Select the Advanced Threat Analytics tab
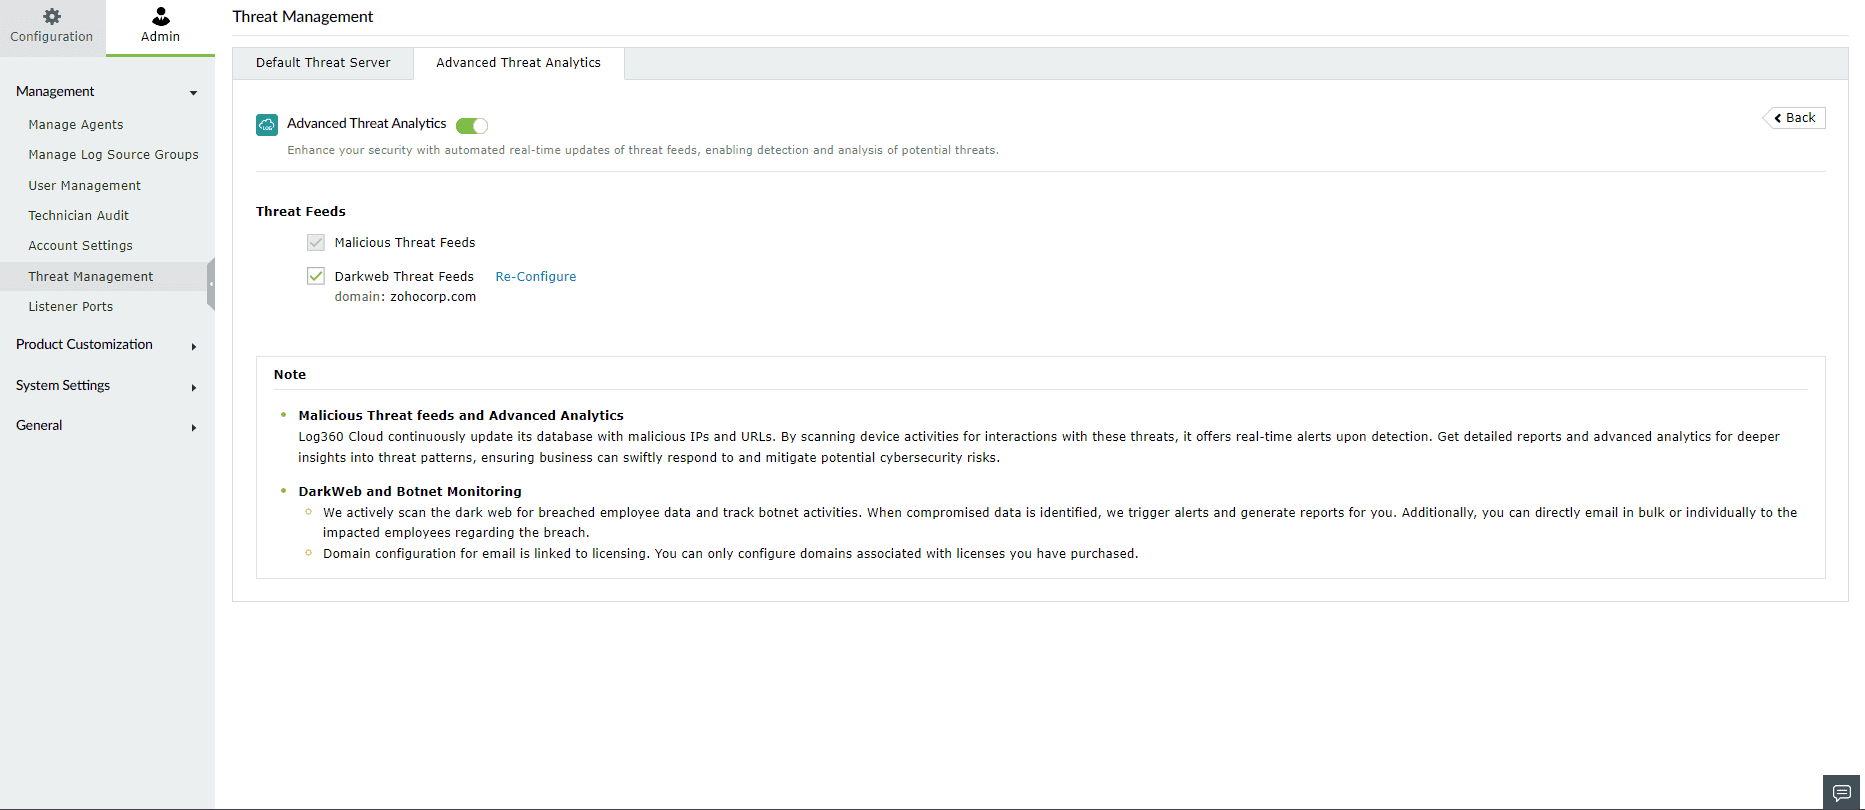Screen dimensions: 1865x810 click(x=518, y=63)
